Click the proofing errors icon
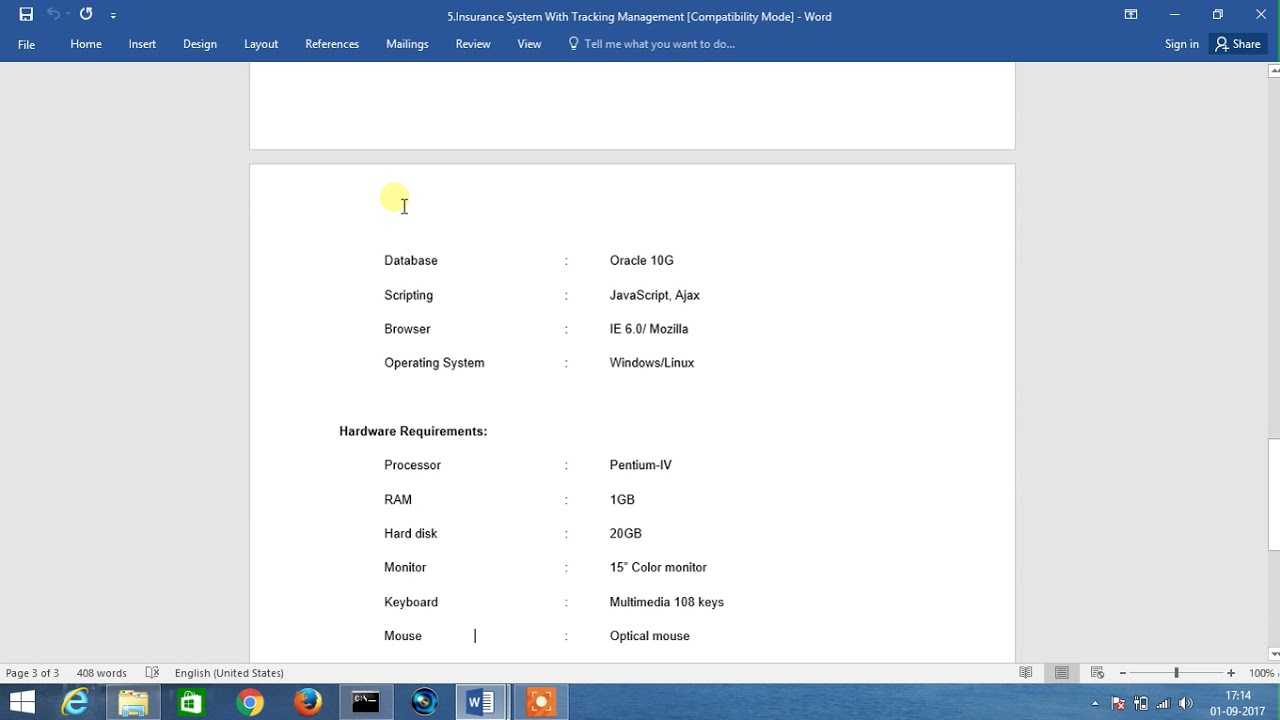This screenshot has width=1280, height=720. click(152, 673)
